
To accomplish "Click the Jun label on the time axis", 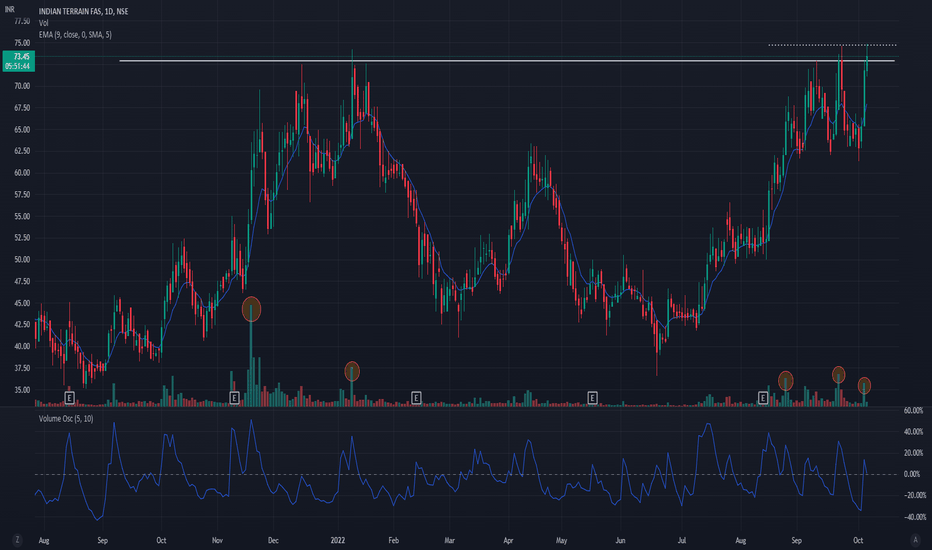I will 620,540.
